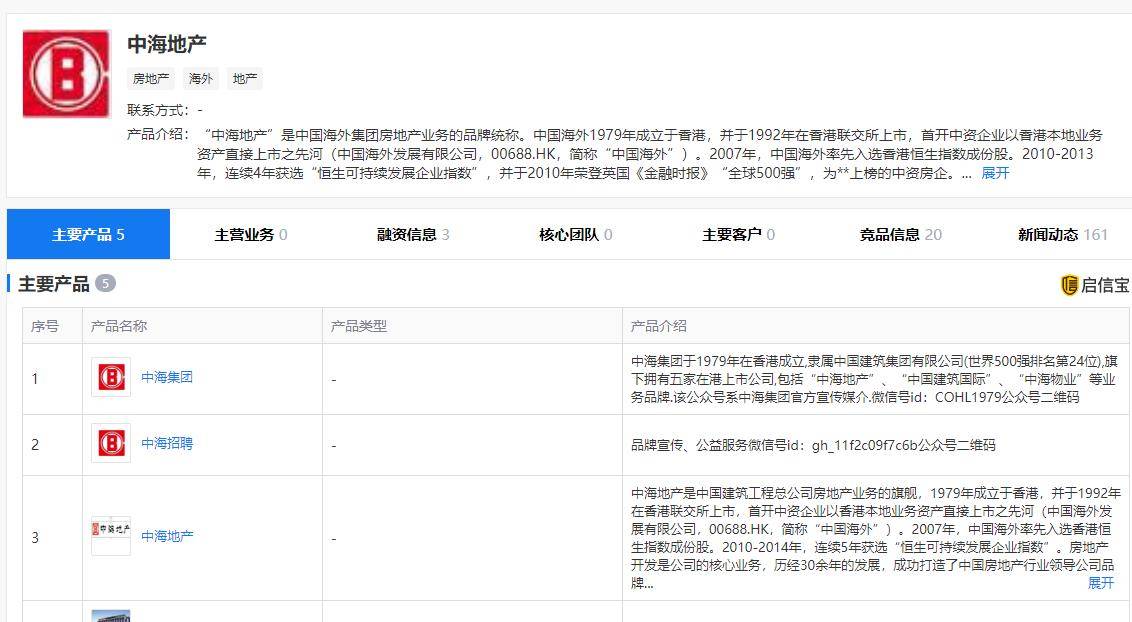Screen dimensions: 1132x622
Task: Select the 海外 tag
Action: click(x=202, y=78)
